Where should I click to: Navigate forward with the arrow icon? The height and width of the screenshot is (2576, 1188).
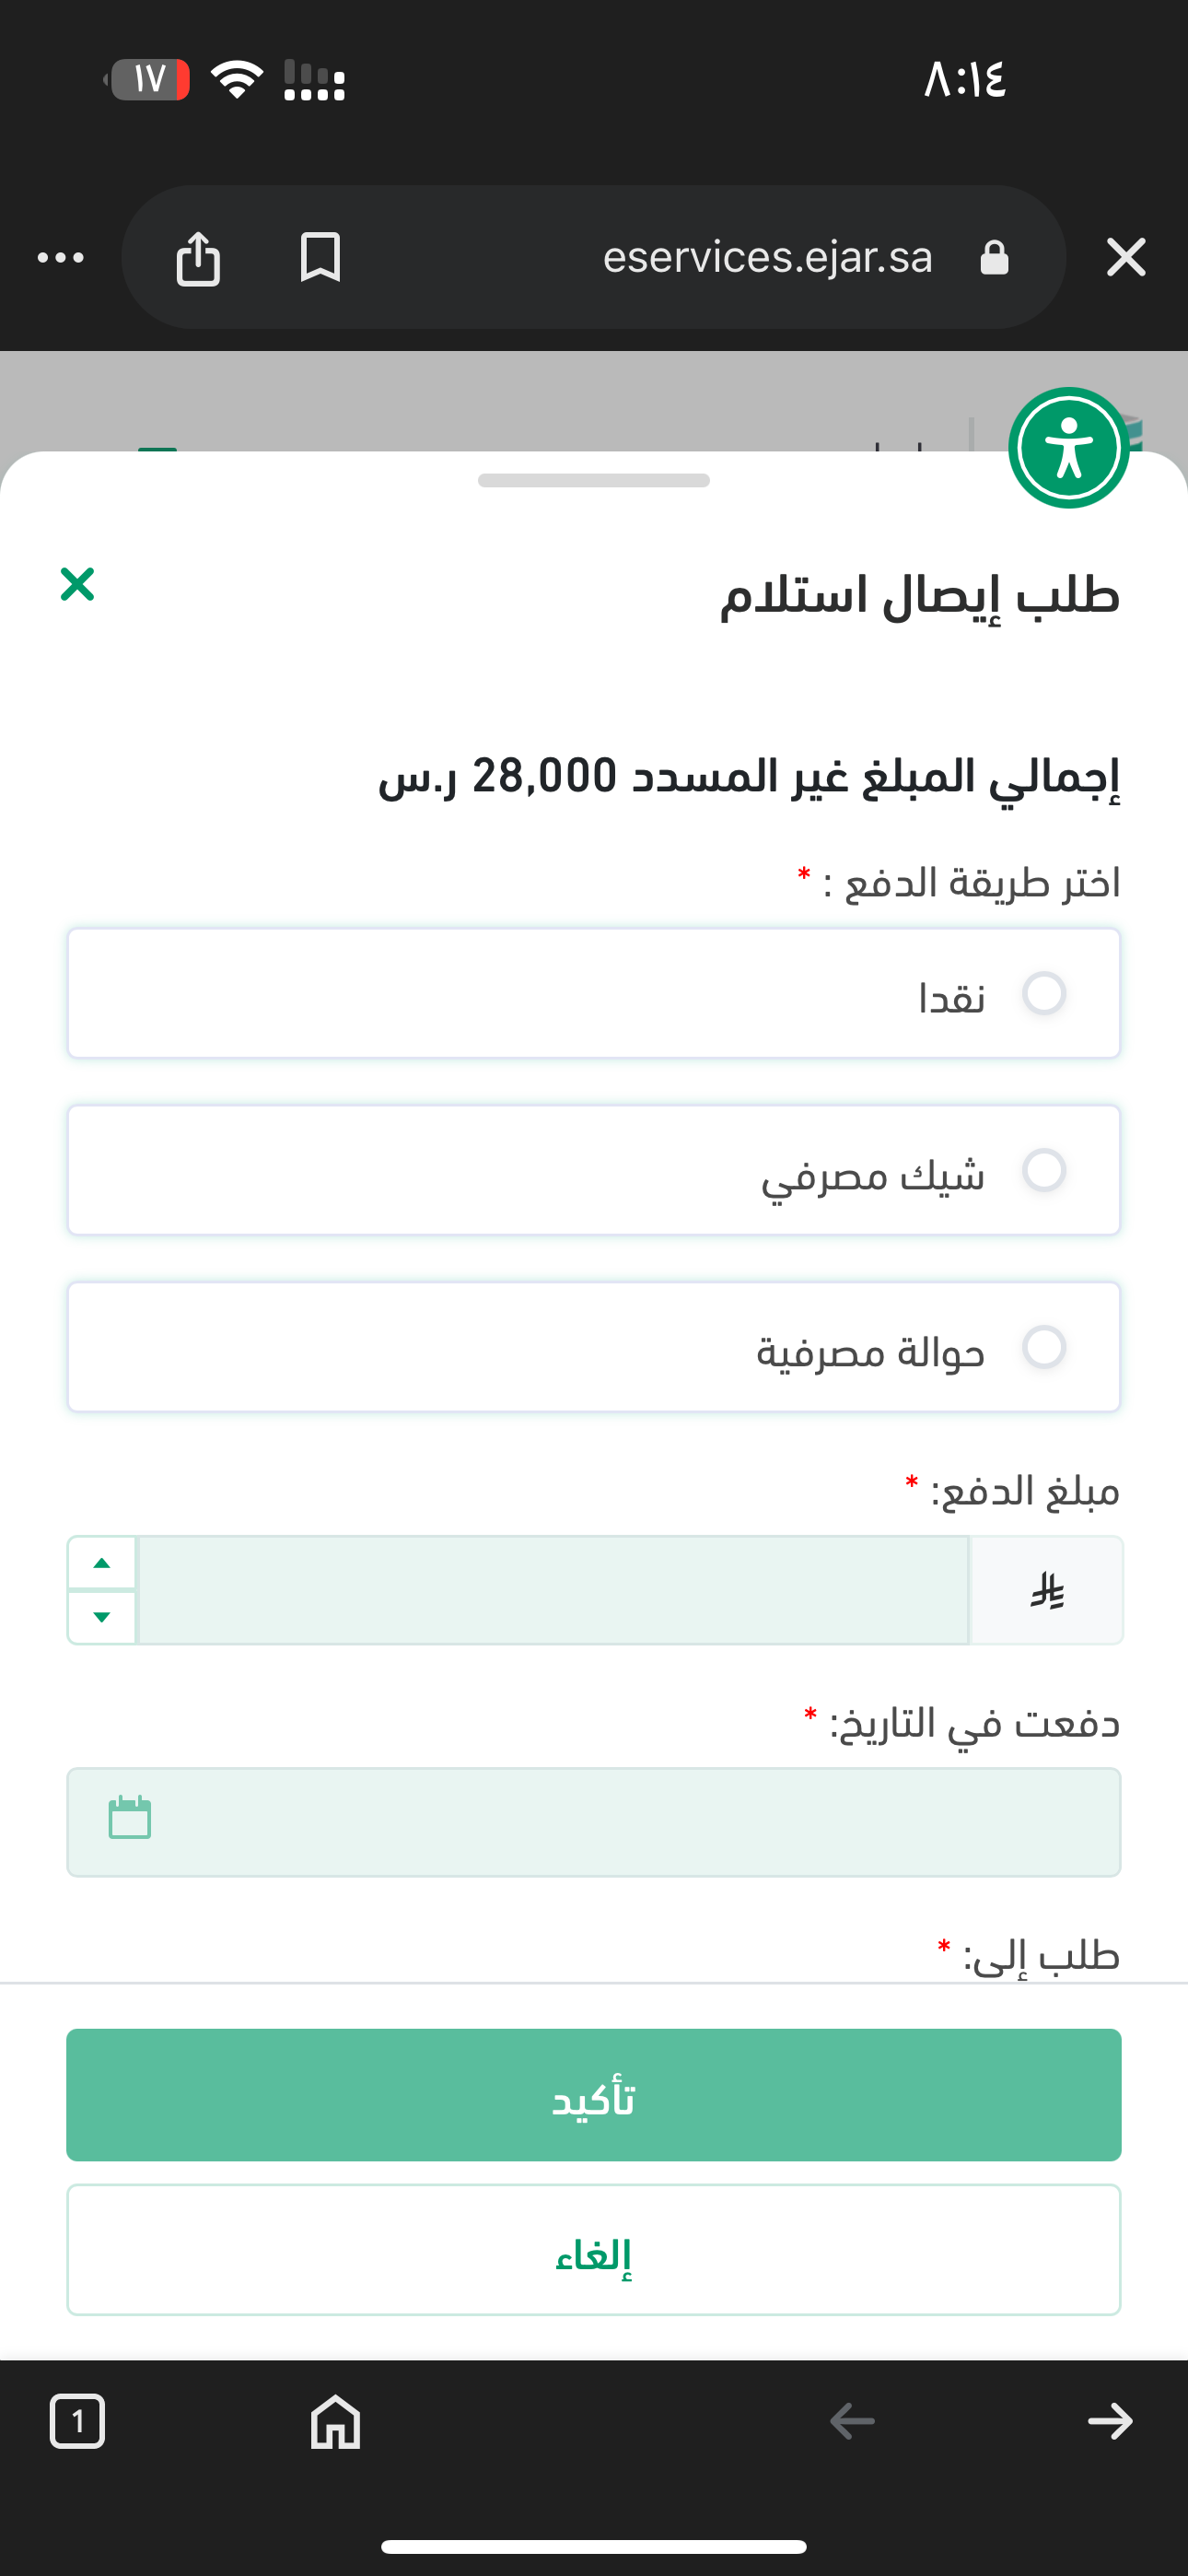[x=1110, y=2421]
